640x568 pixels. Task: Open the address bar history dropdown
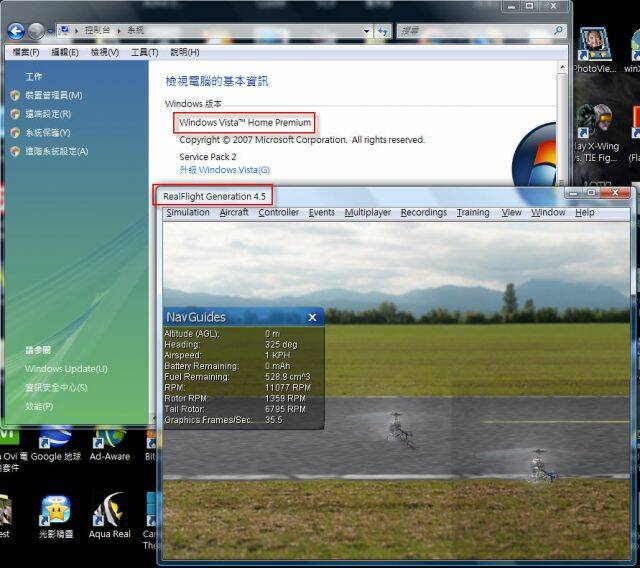pyautogui.click(x=366, y=31)
